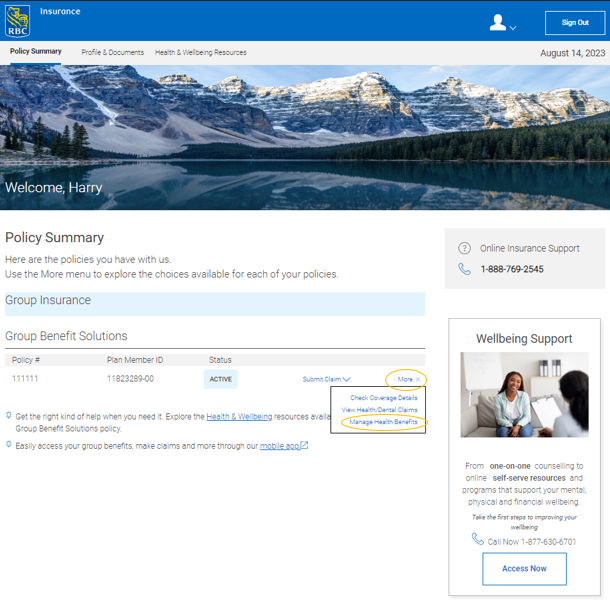Viewport: 610px width, 605px height.
Task: Switch to the Policy Summary tab
Action: (x=35, y=51)
